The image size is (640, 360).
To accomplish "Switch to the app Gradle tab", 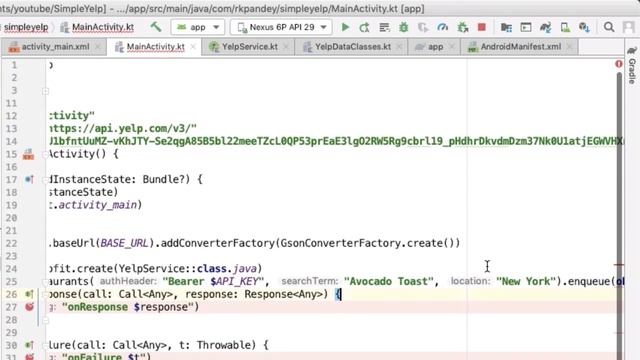I will (435, 47).
